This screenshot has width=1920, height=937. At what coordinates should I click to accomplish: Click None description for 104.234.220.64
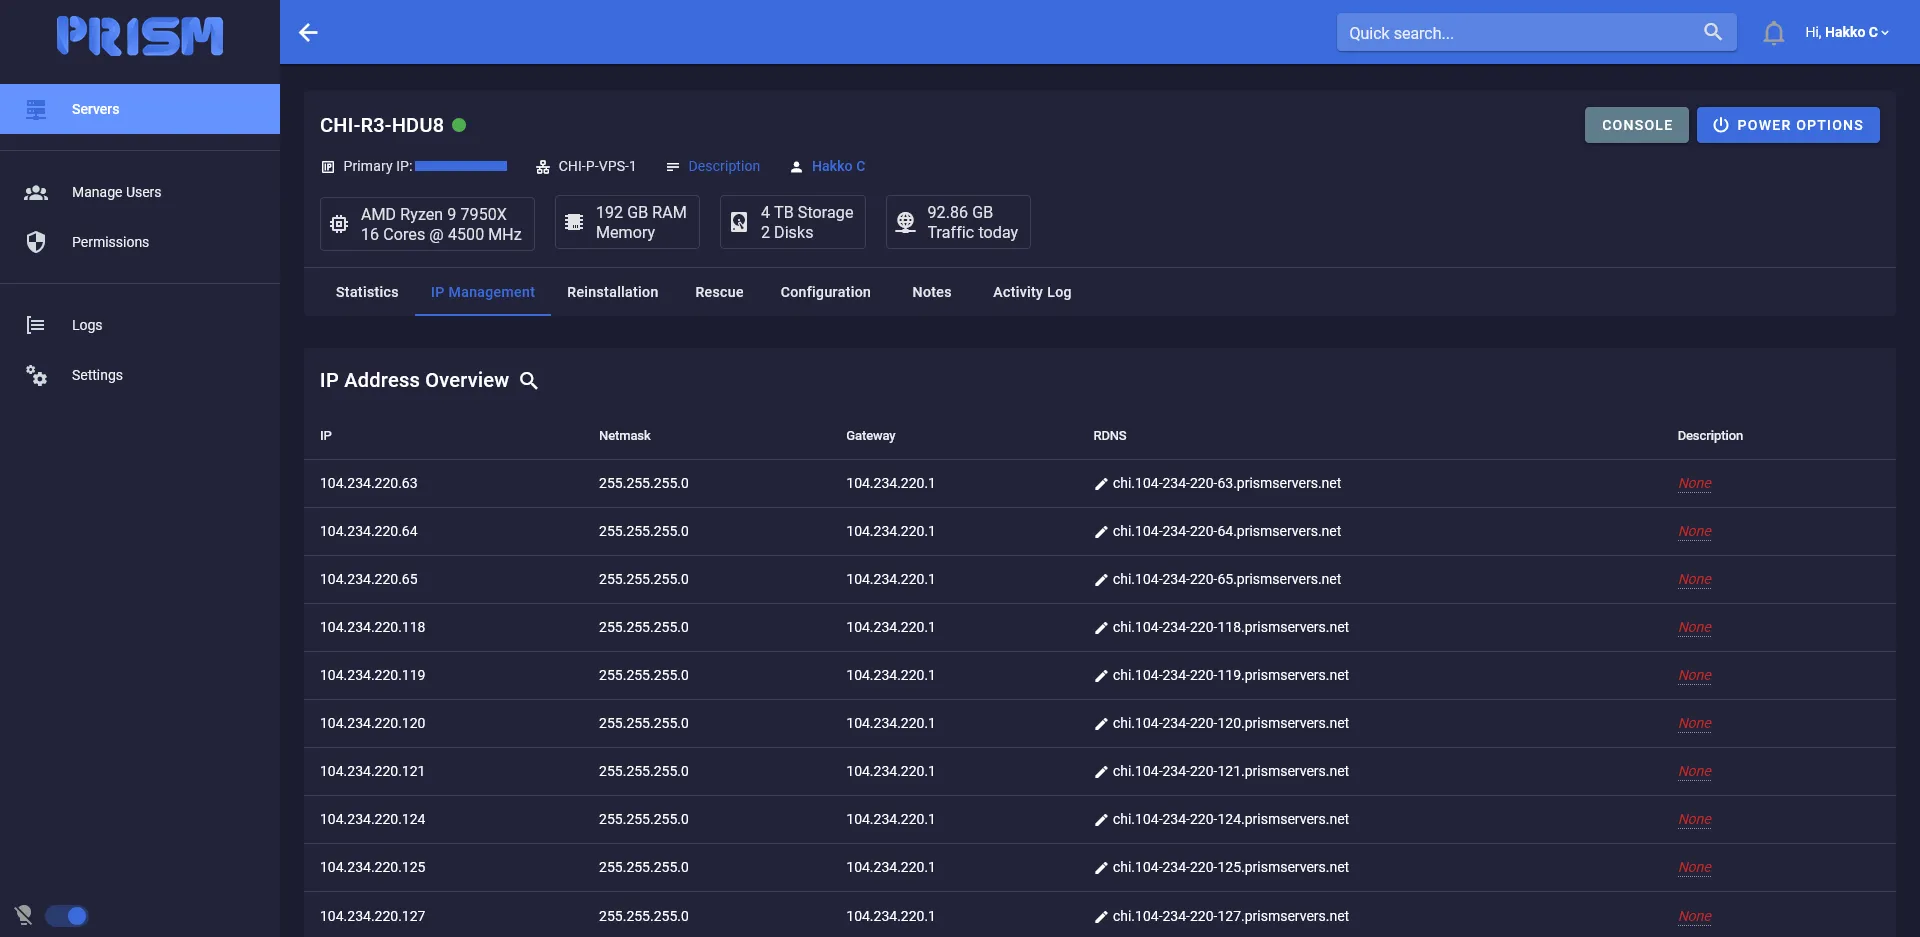coord(1694,531)
